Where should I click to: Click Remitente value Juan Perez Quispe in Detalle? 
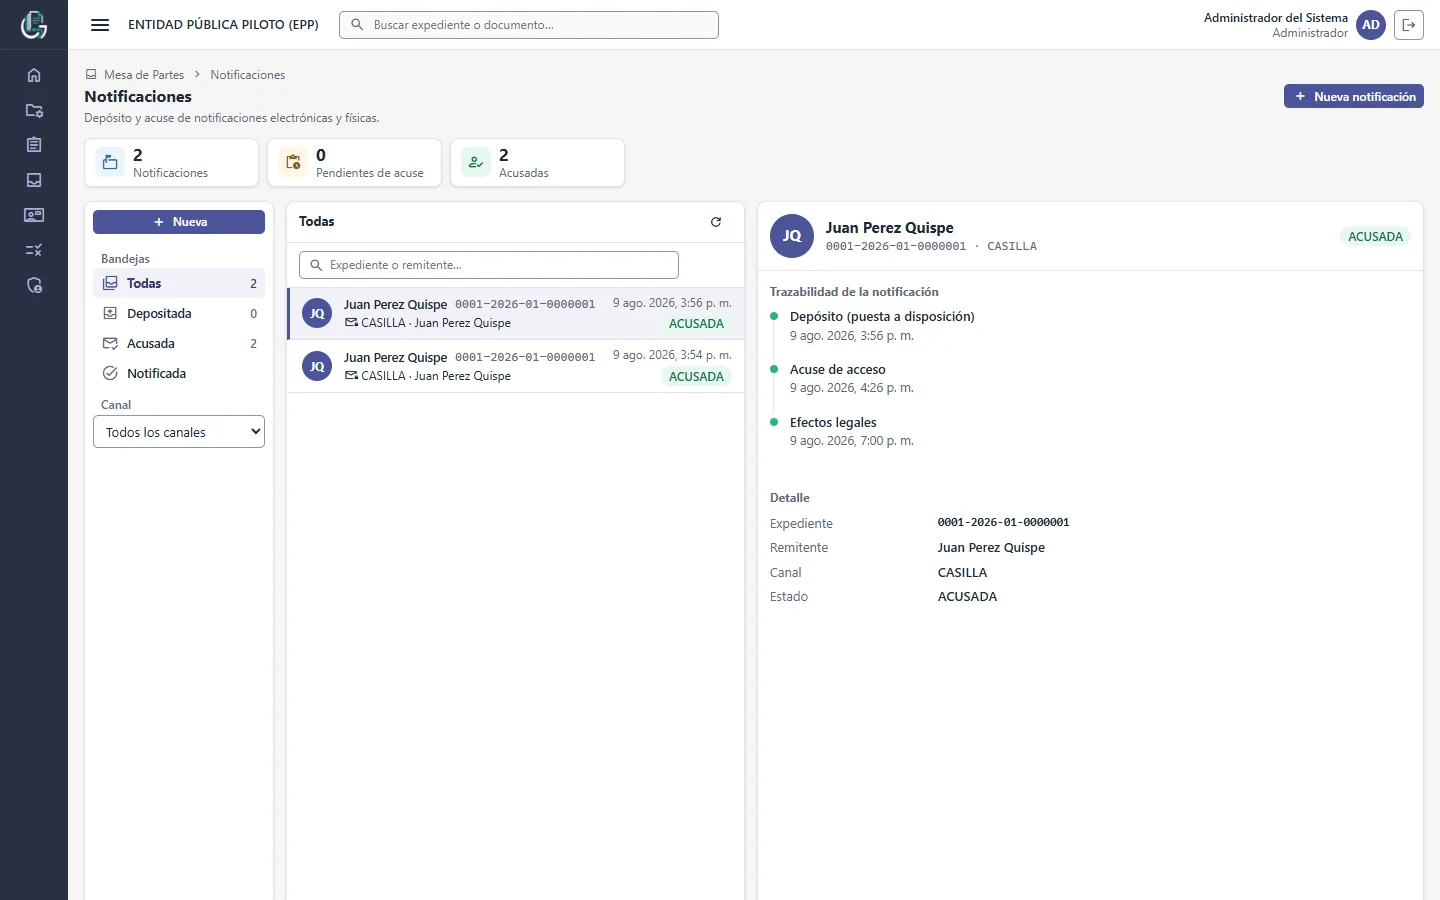[x=991, y=547]
